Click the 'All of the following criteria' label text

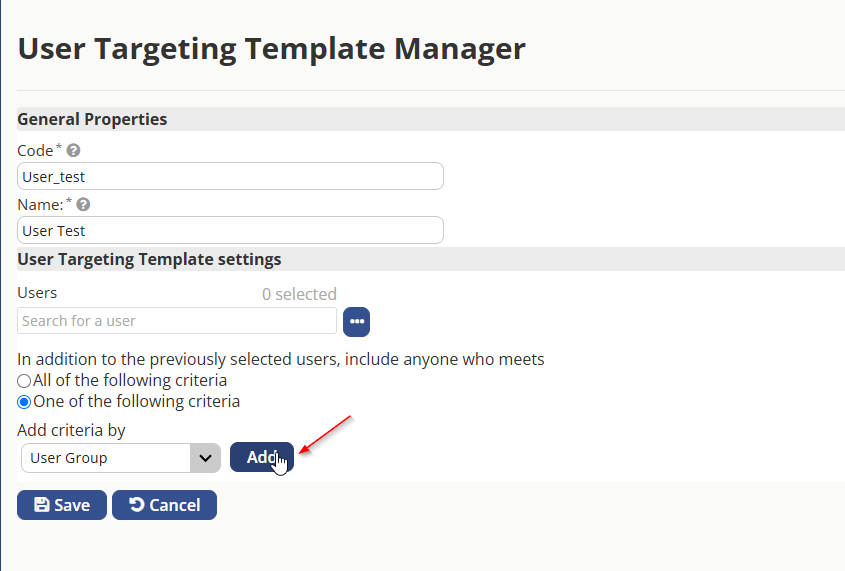tap(130, 380)
